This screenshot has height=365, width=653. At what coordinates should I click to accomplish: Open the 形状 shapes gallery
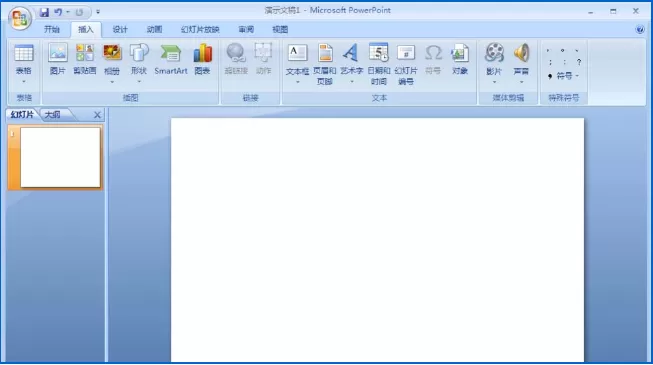click(139, 63)
